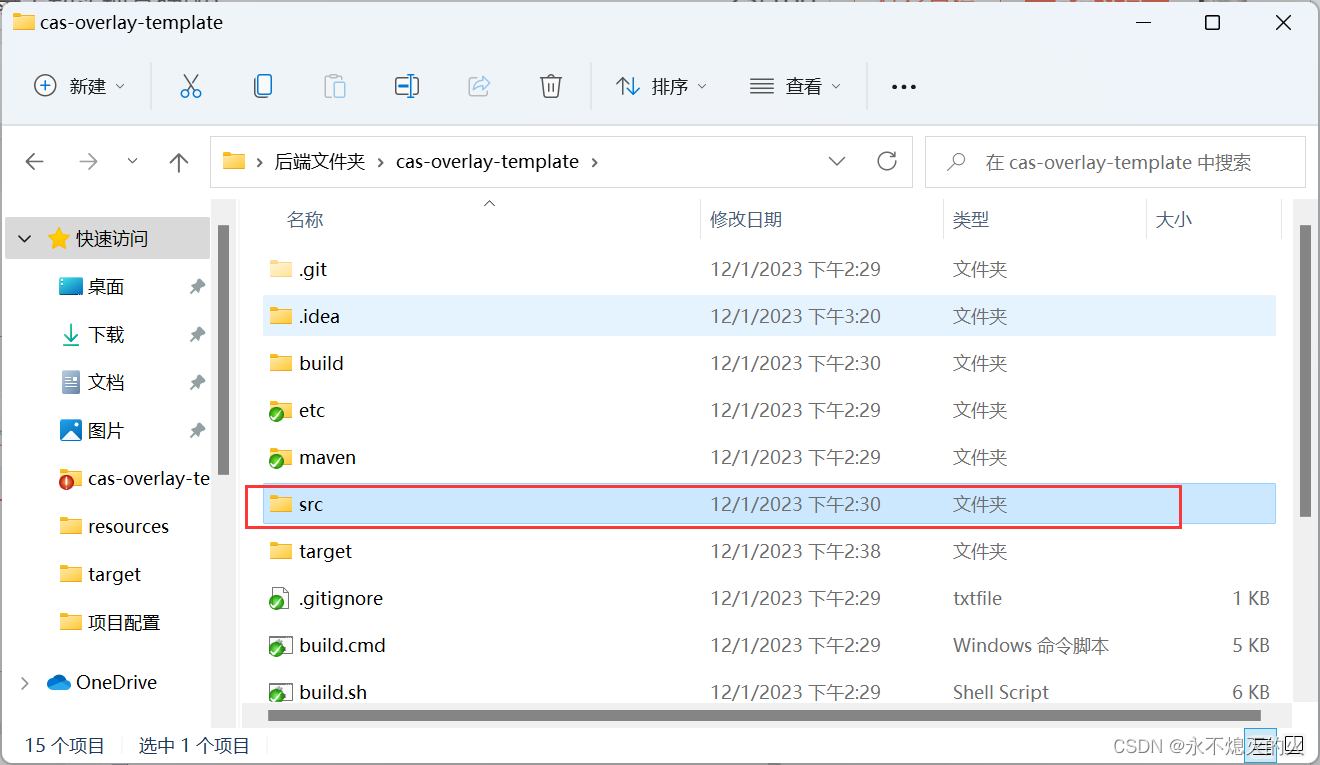
Task: Click the navigation pane scrollbar
Action: pos(224,350)
